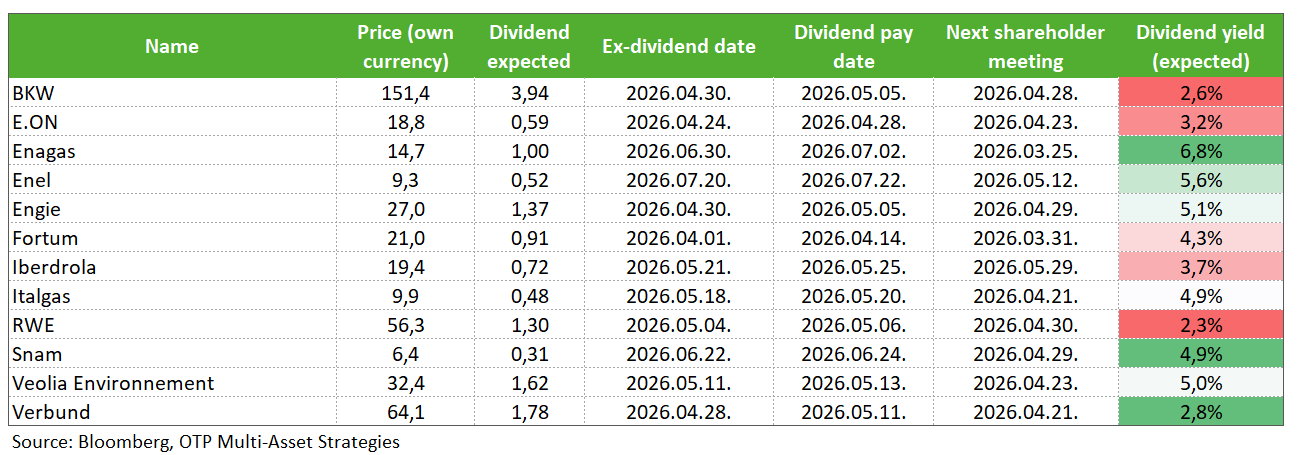The height and width of the screenshot is (455, 1308).
Task: Select the Engie name cell
Action: coord(171,209)
